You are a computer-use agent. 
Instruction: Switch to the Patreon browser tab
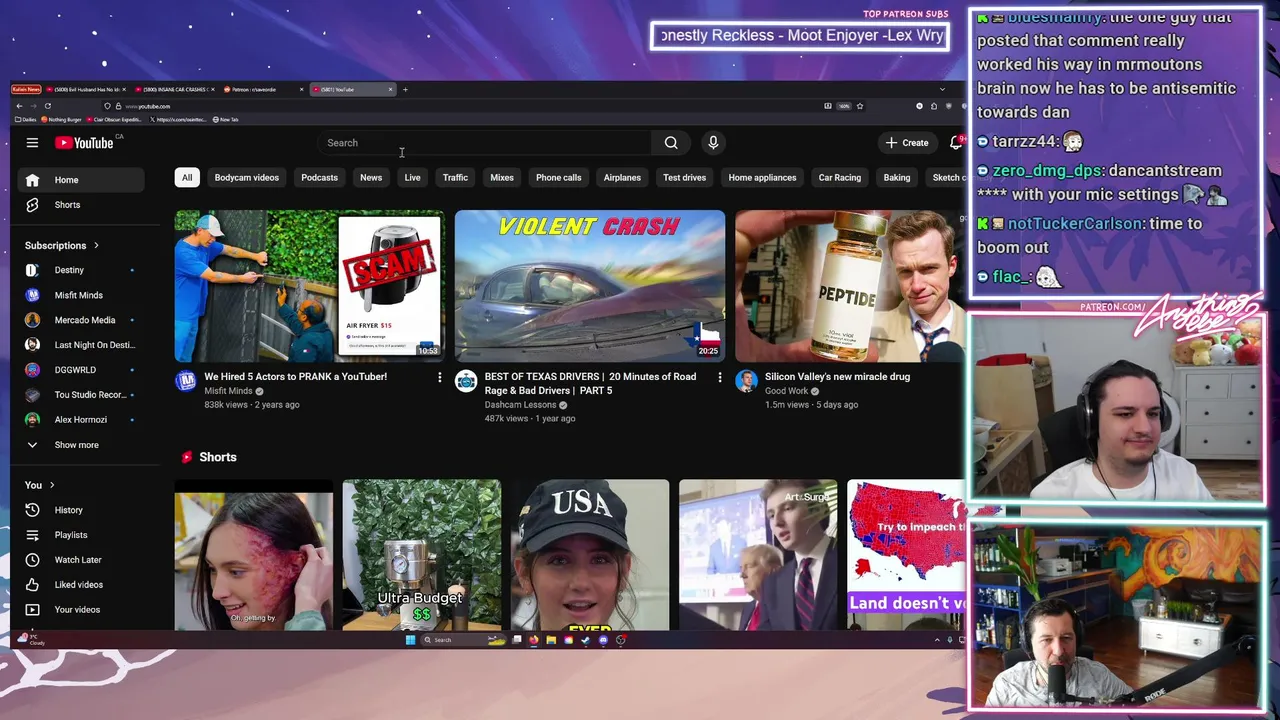(264, 90)
